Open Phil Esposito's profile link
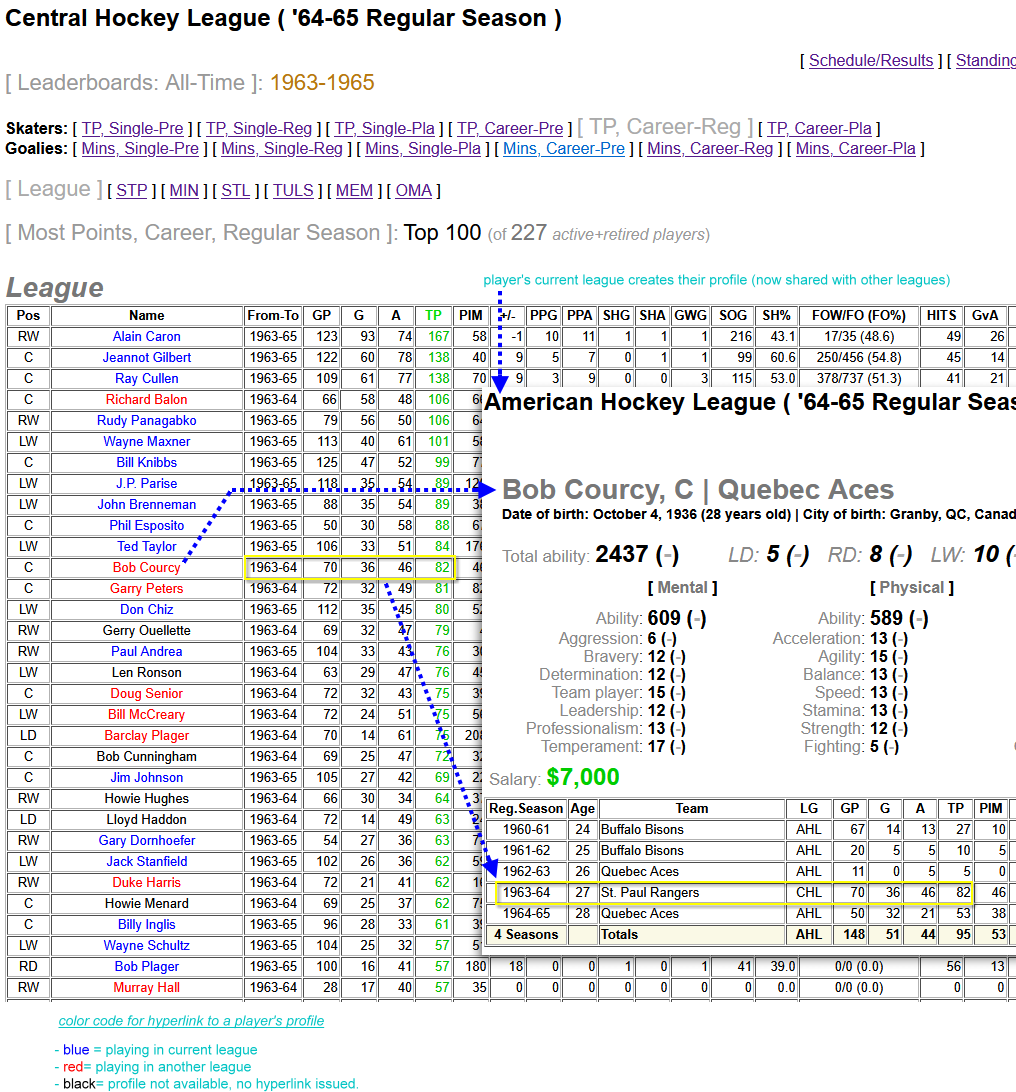 (x=147, y=526)
